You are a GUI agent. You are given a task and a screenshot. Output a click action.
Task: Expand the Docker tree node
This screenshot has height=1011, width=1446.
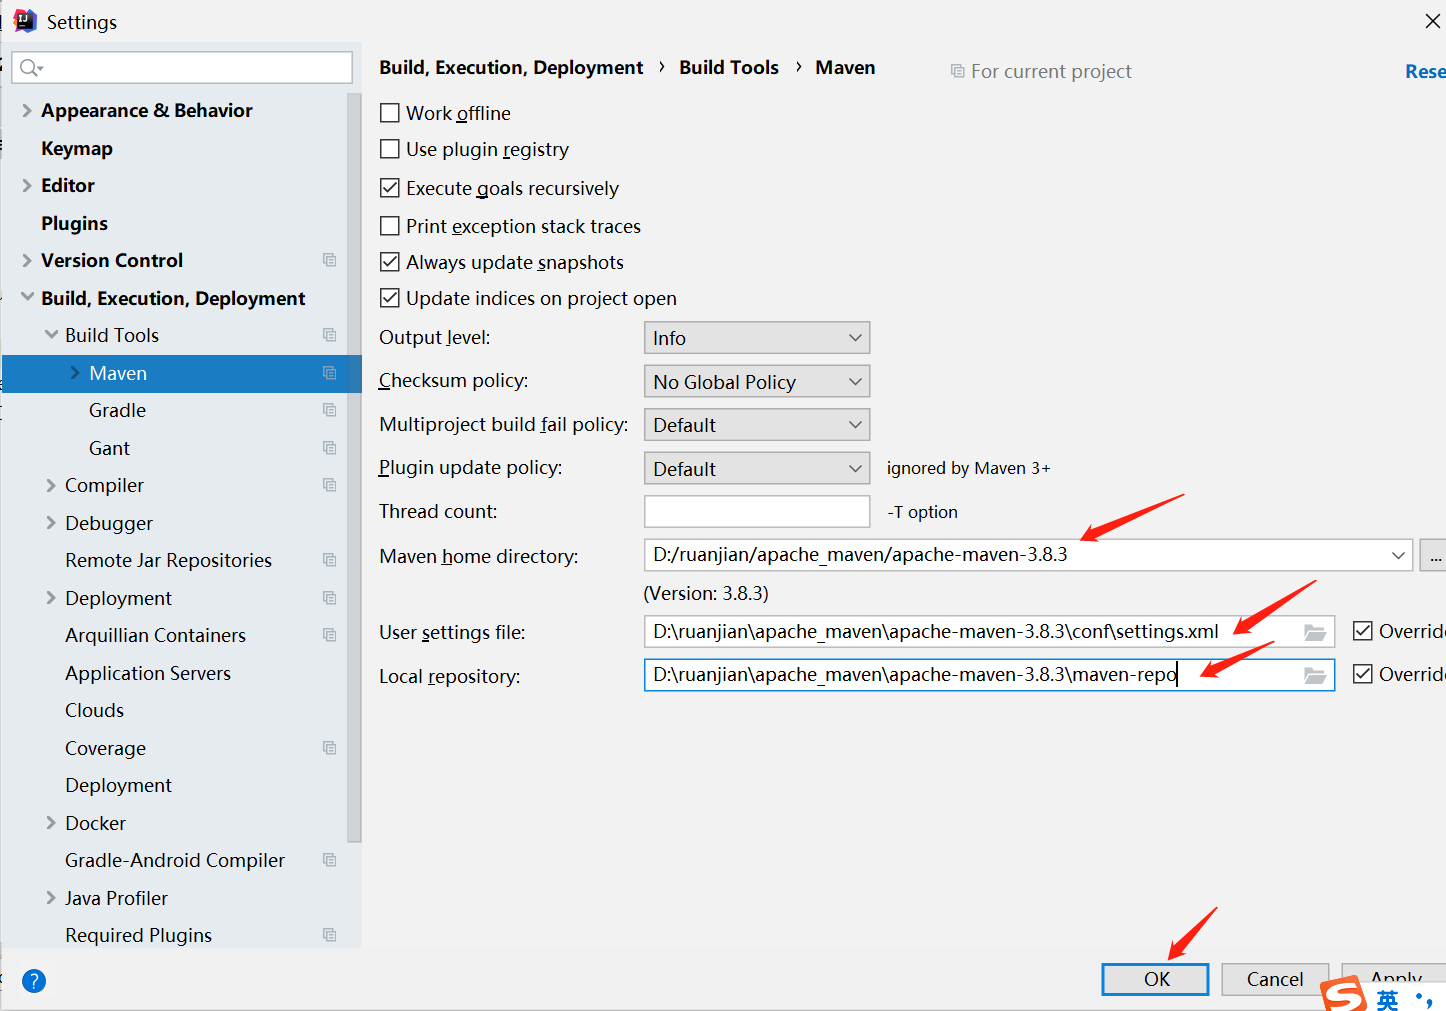click(51, 823)
